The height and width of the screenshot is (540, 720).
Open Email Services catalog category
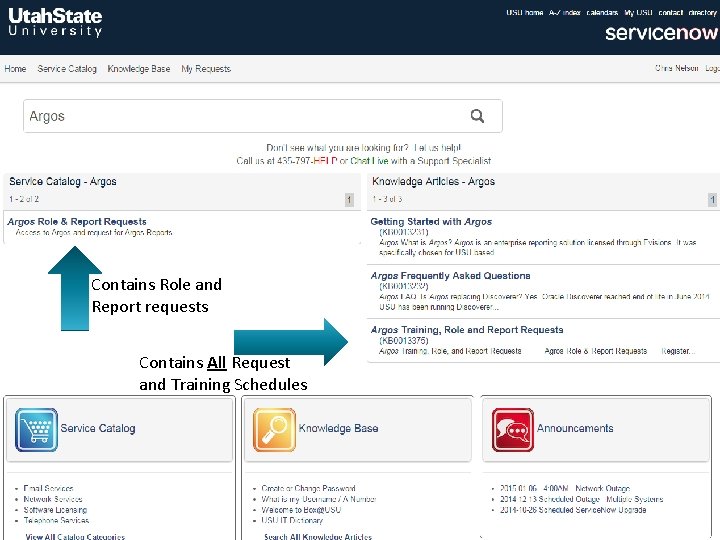48,488
